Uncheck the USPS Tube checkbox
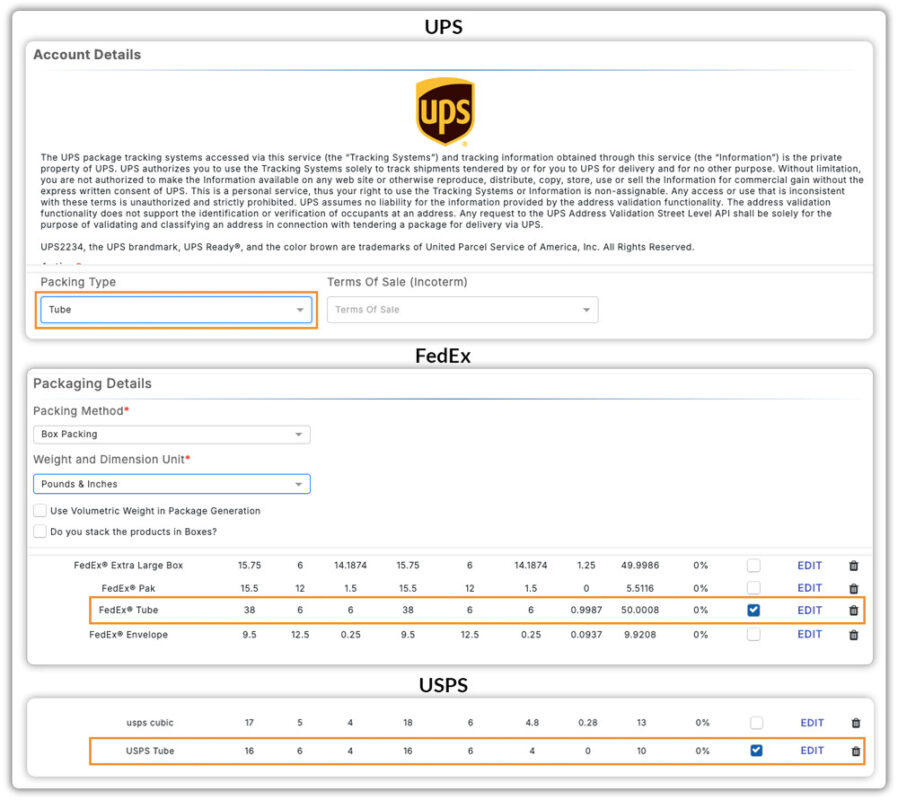The image size is (898, 800). click(x=756, y=750)
